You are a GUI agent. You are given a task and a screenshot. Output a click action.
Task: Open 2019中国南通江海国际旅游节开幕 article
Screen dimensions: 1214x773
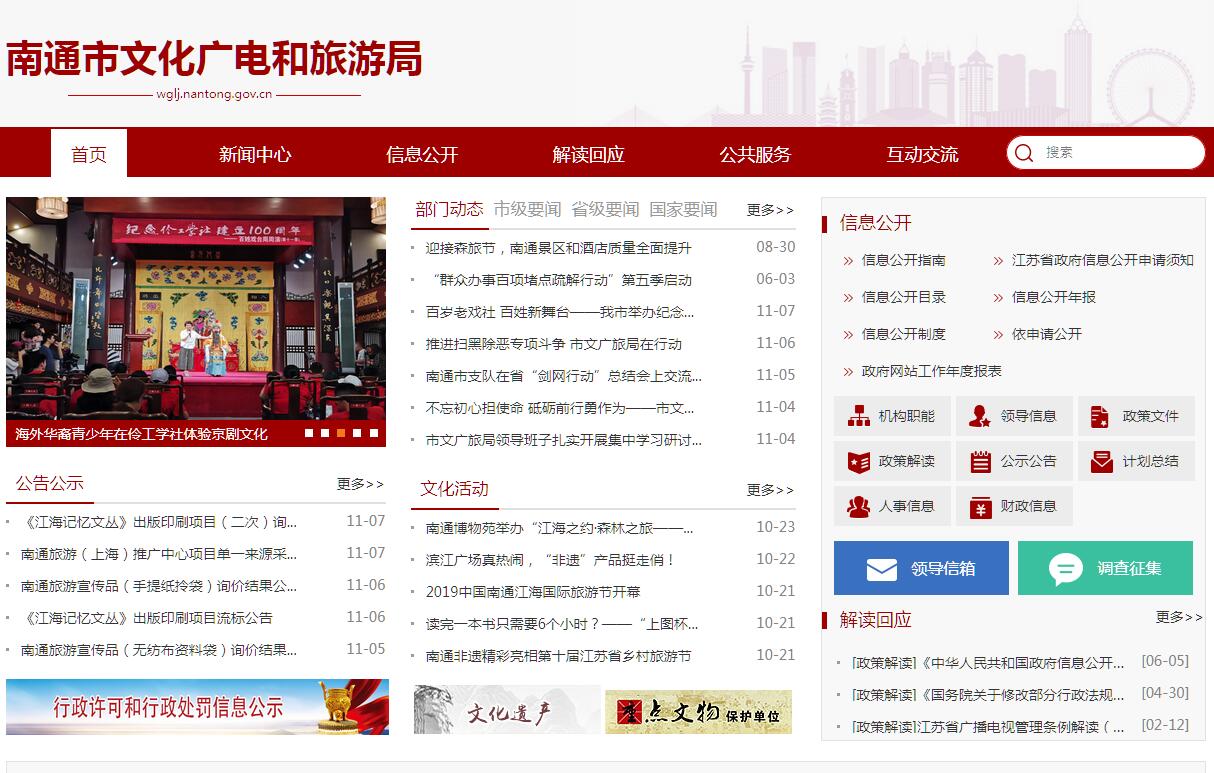(x=533, y=592)
